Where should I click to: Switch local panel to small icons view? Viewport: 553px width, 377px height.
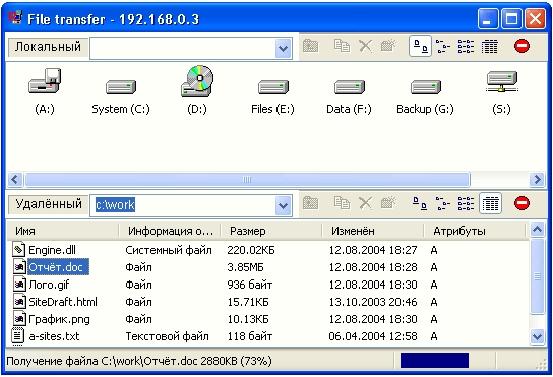point(443,46)
